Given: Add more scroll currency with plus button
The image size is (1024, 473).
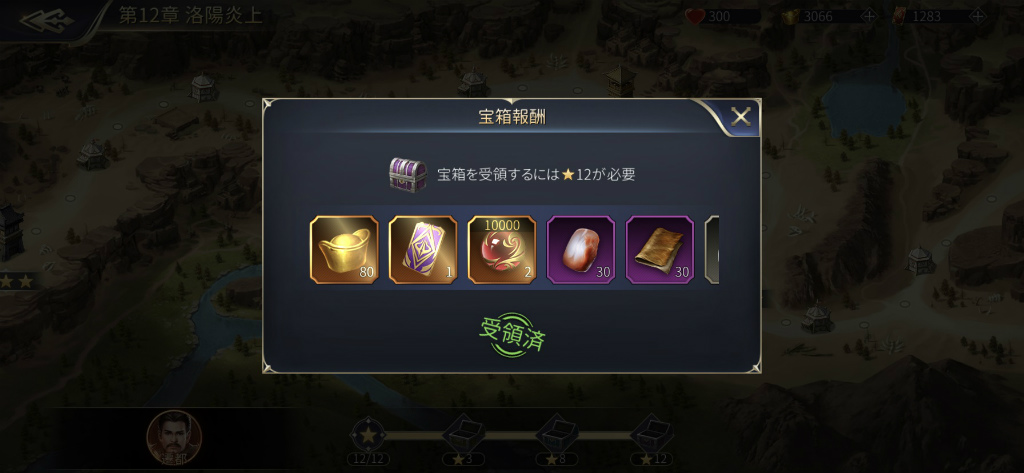Looking at the screenshot, I should click(977, 16).
